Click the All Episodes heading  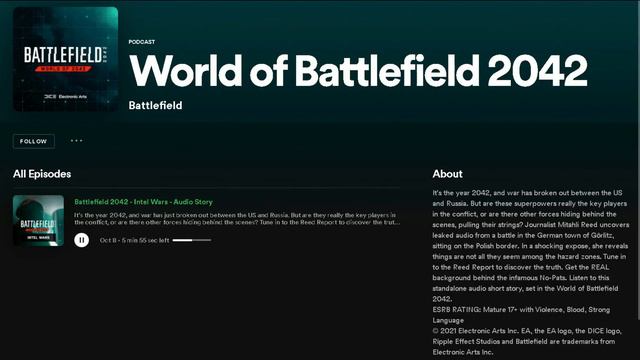pos(42,174)
